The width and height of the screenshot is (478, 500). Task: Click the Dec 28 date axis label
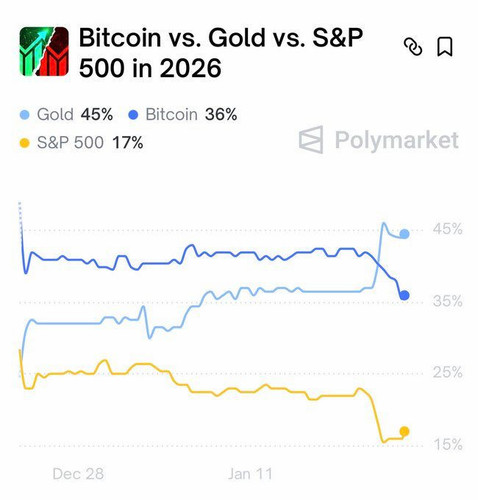78,474
